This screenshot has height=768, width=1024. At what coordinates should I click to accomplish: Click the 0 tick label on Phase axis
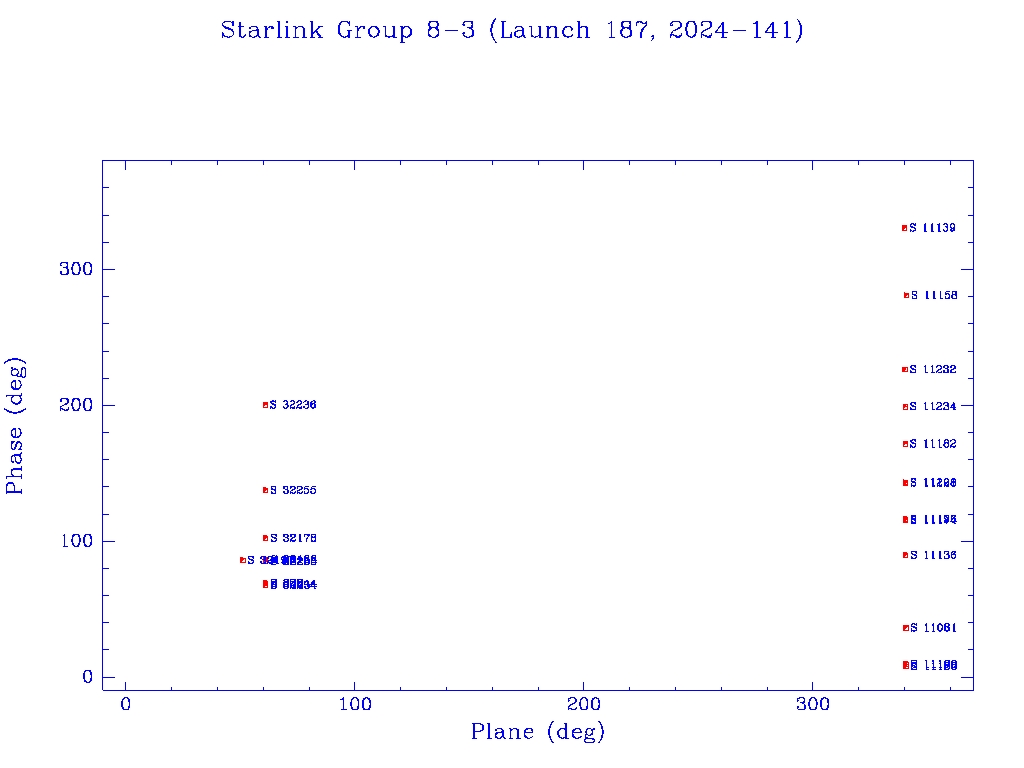pyautogui.click(x=88, y=677)
